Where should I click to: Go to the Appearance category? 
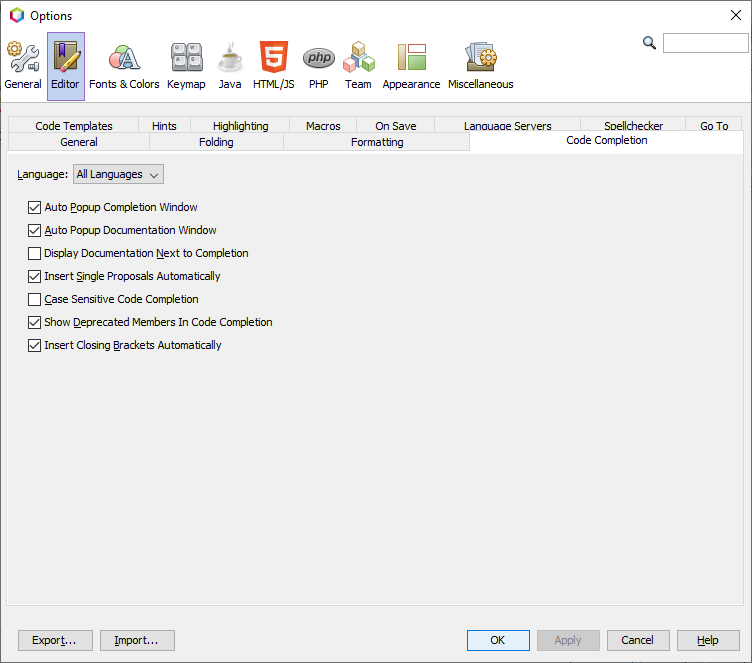411,67
